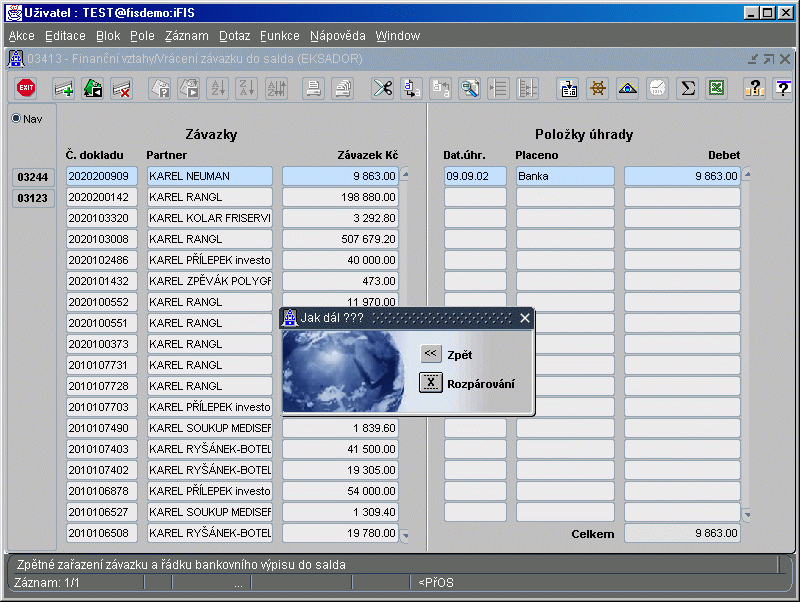Click the ship wheel toolbar icon
The width and height of the screenshot is (800, 602).
[x=598, y=88]
